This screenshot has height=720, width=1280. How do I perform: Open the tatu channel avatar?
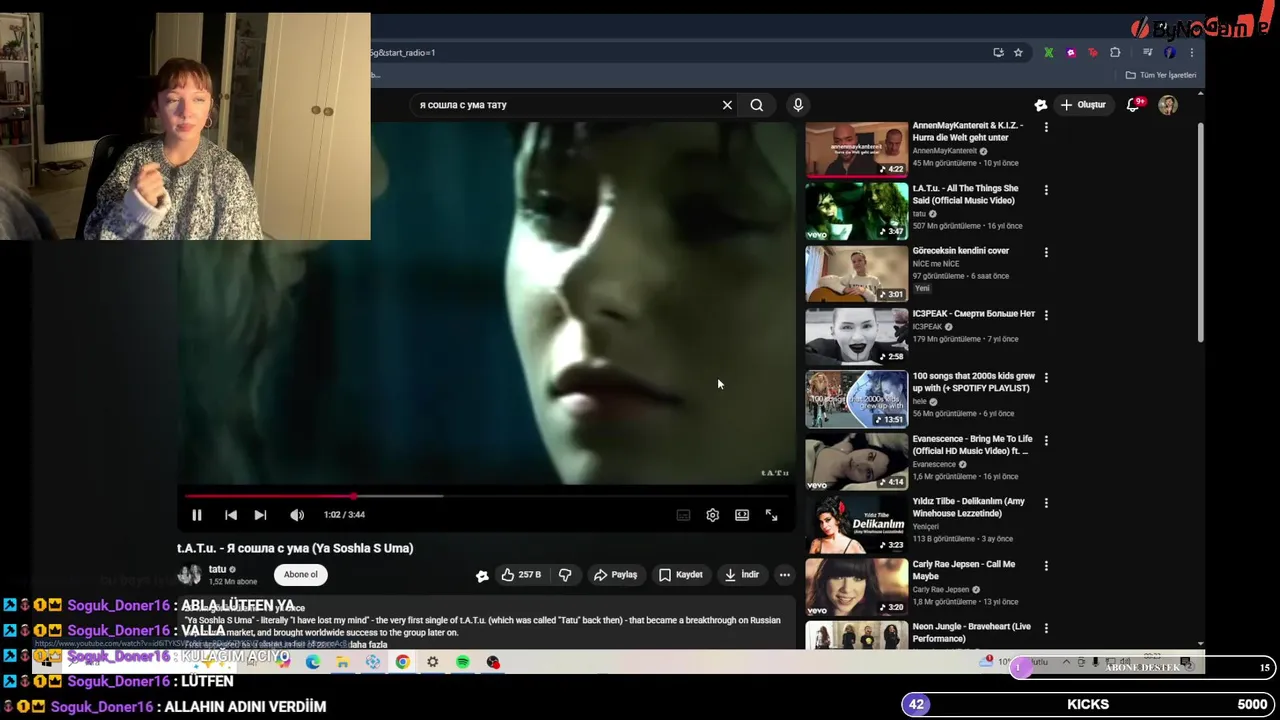(188, 575)
